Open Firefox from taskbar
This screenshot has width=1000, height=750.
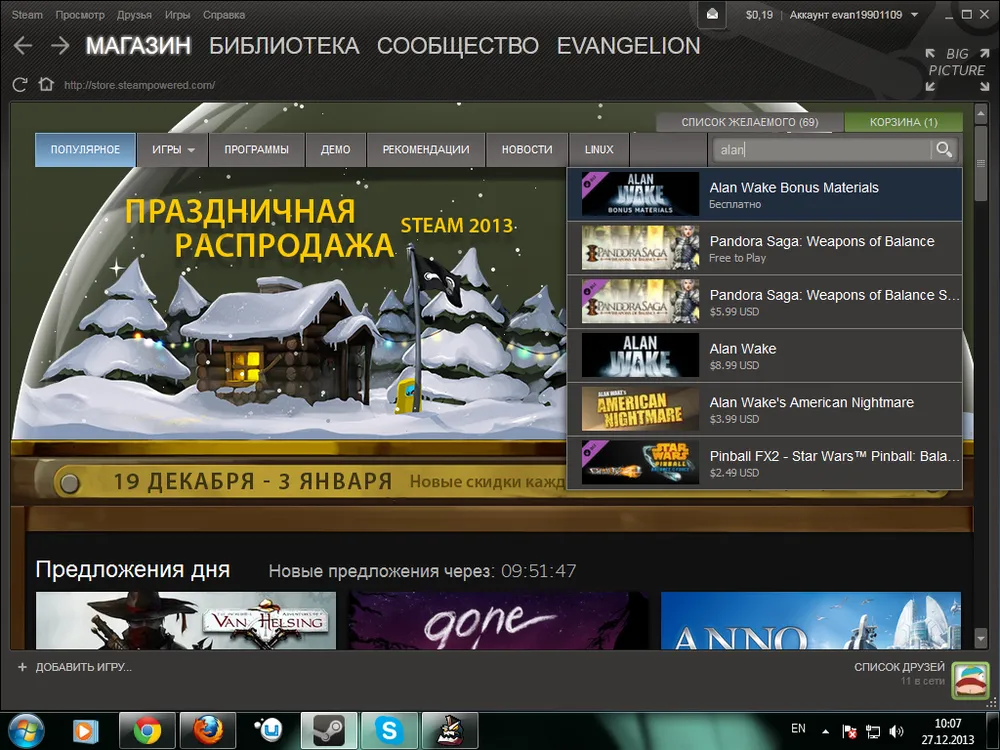pyautogui.click(x=208, y=731)
